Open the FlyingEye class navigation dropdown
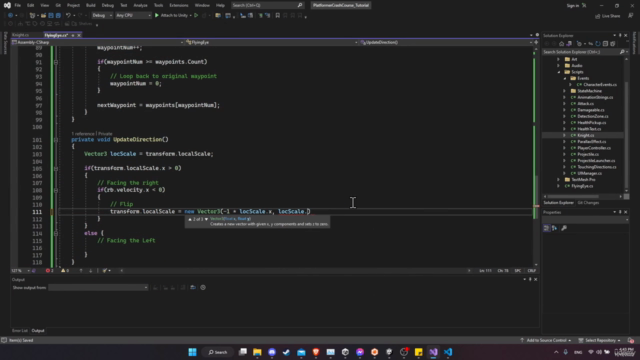 click(271, 42)
